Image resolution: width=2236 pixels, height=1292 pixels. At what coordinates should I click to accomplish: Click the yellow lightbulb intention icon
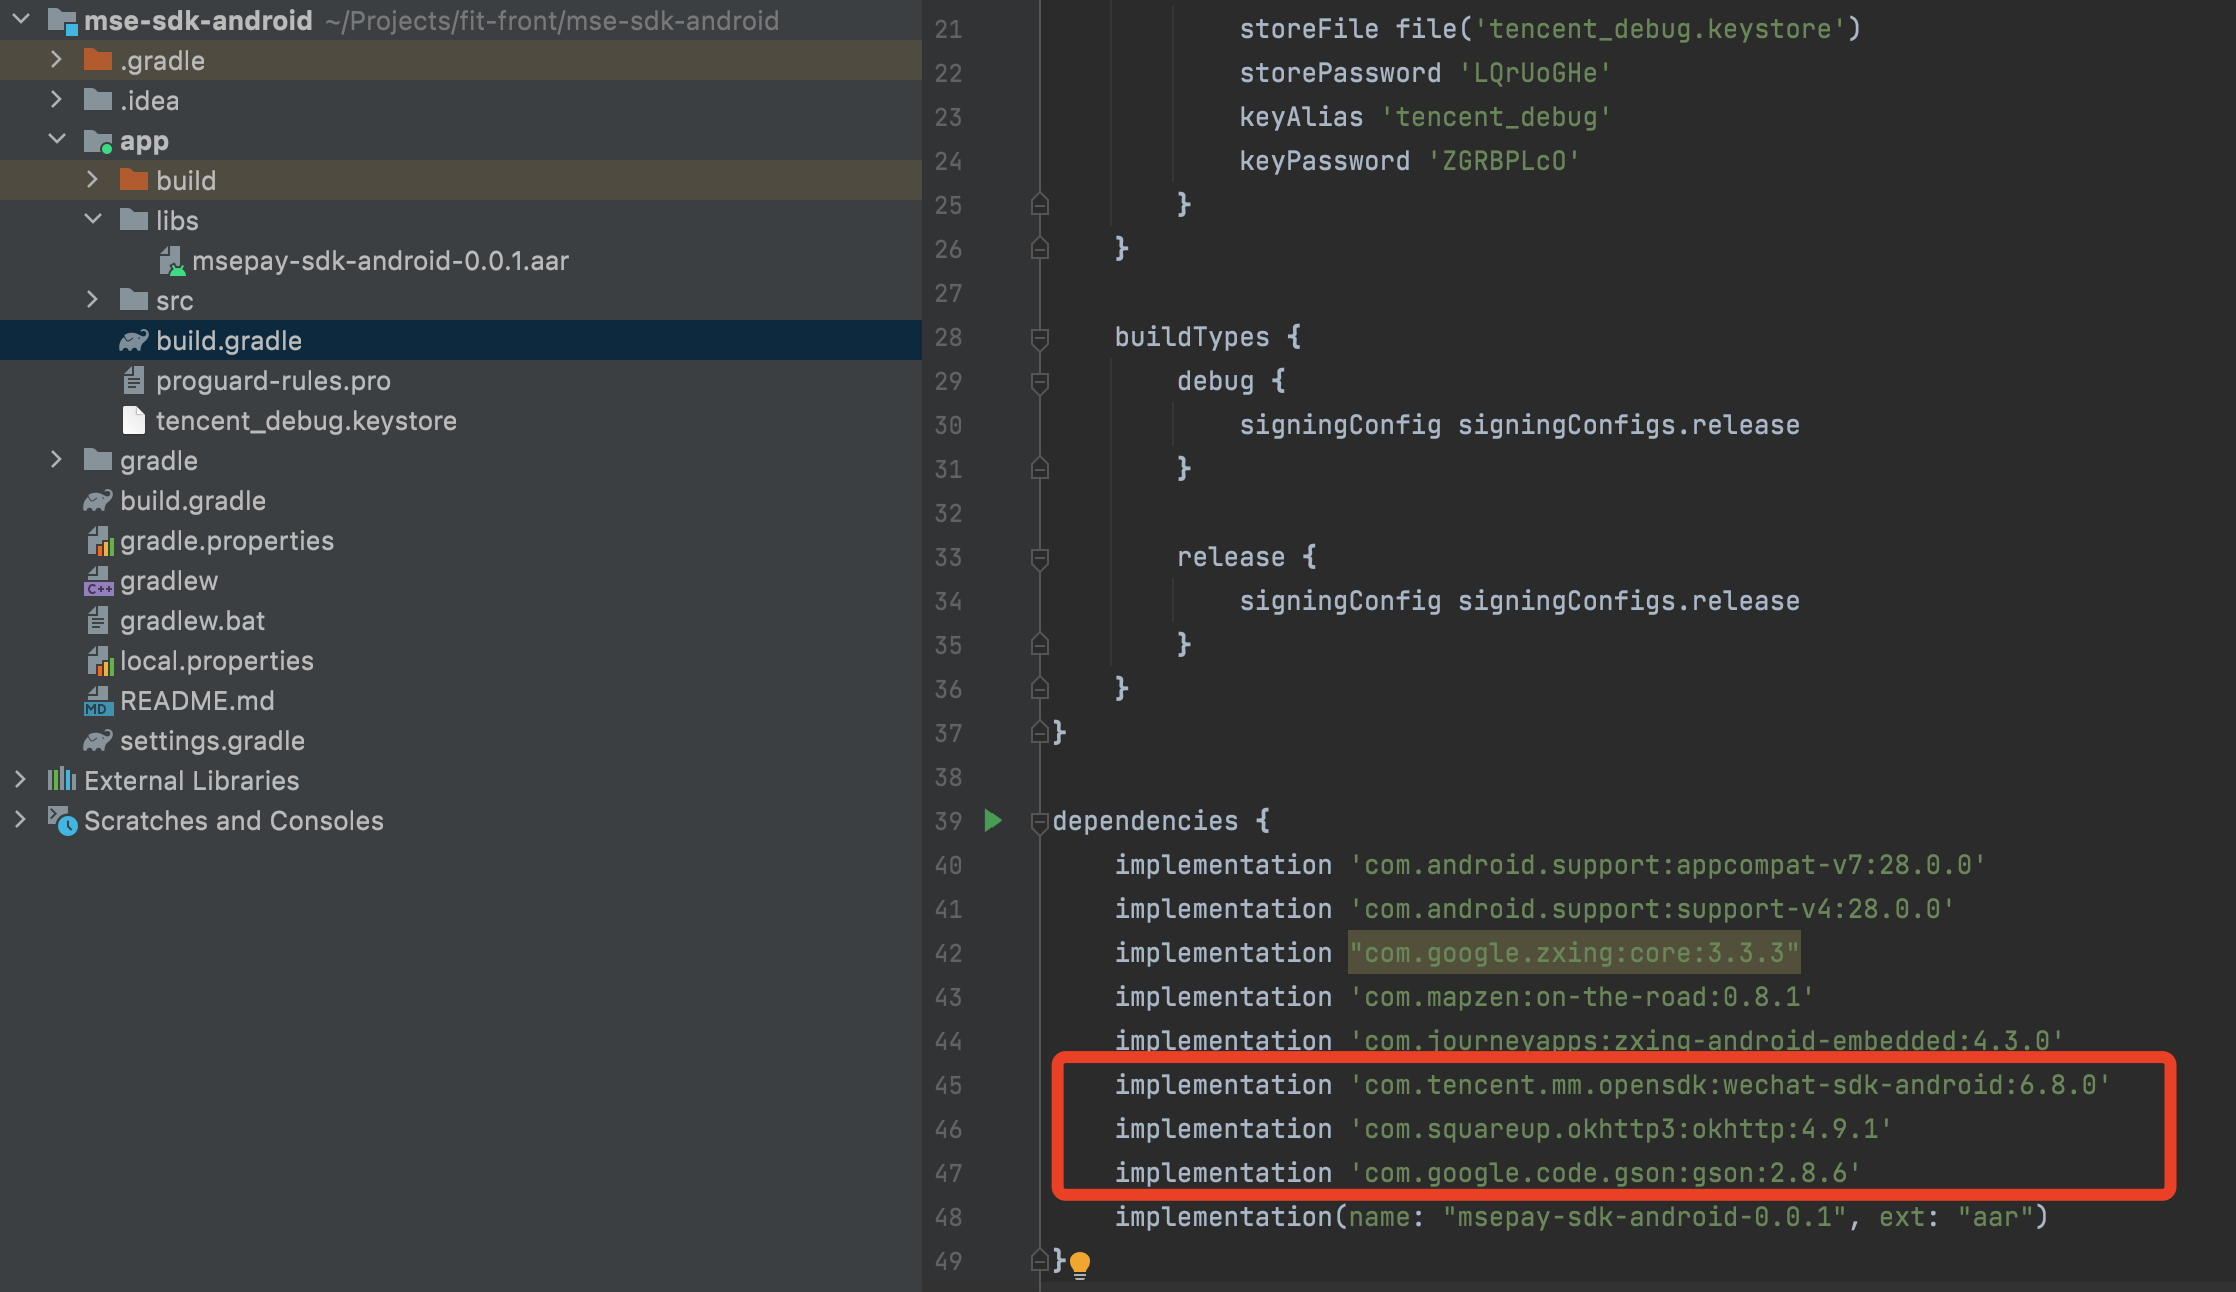click(1080, 1264)
